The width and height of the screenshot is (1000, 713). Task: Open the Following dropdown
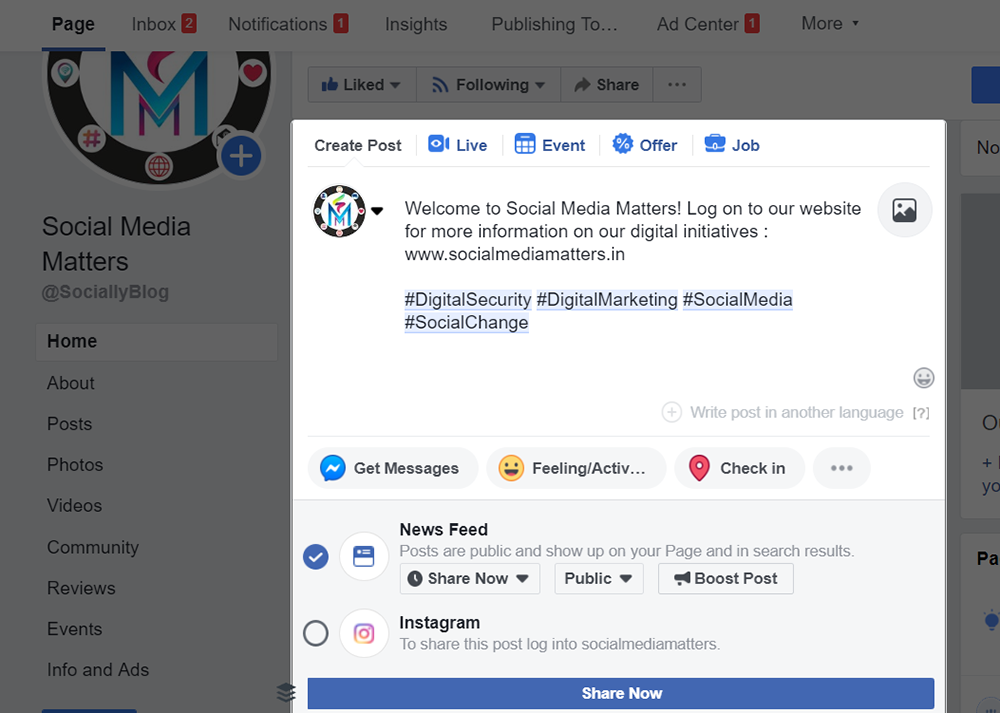click(x=489, y=85)
